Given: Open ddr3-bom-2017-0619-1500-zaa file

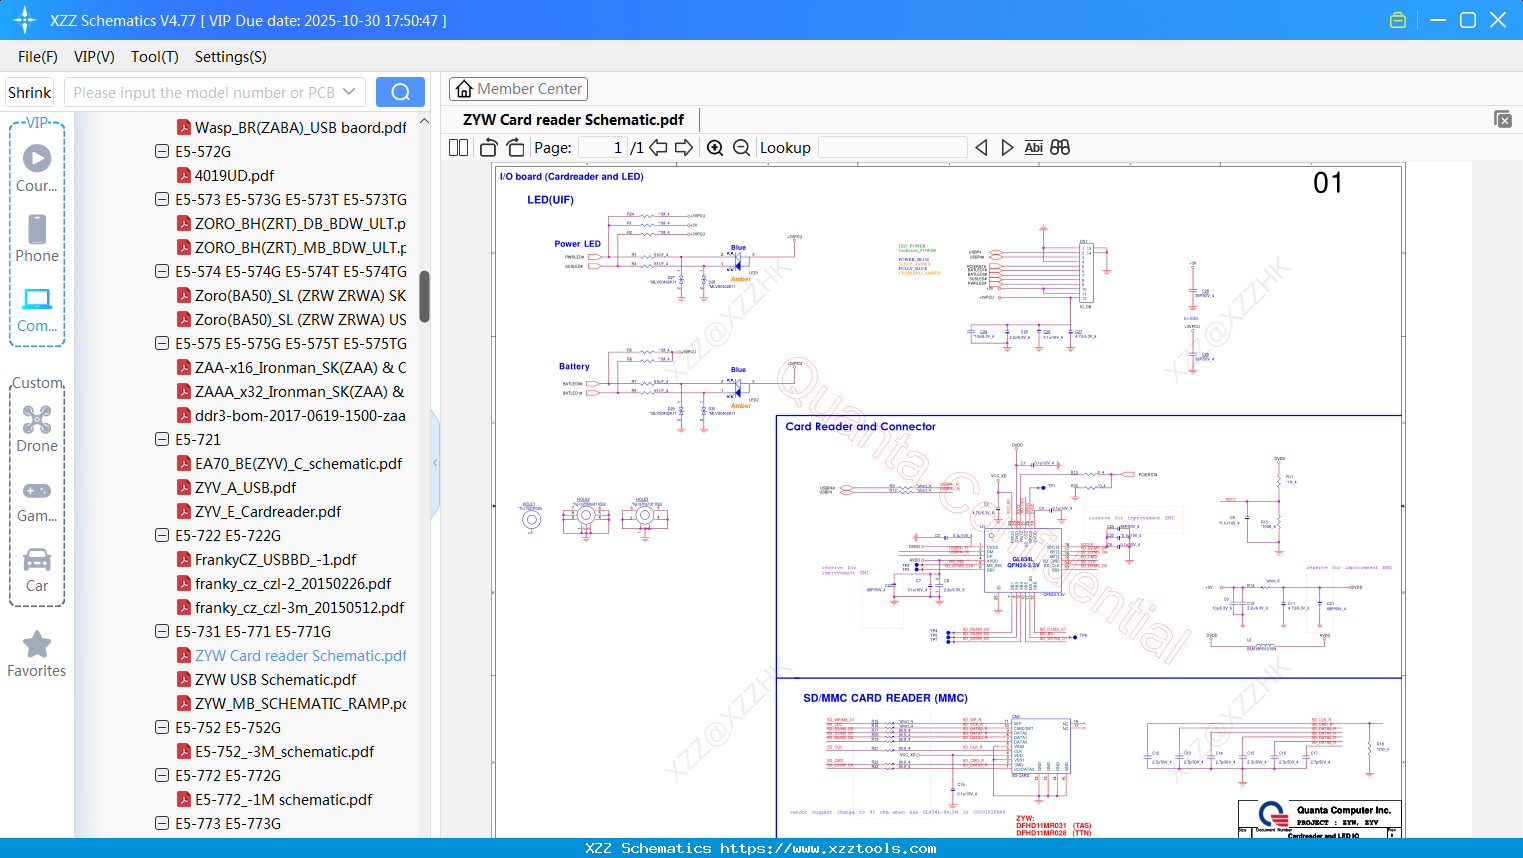Looking at the screenshot, I should point(300,415).
